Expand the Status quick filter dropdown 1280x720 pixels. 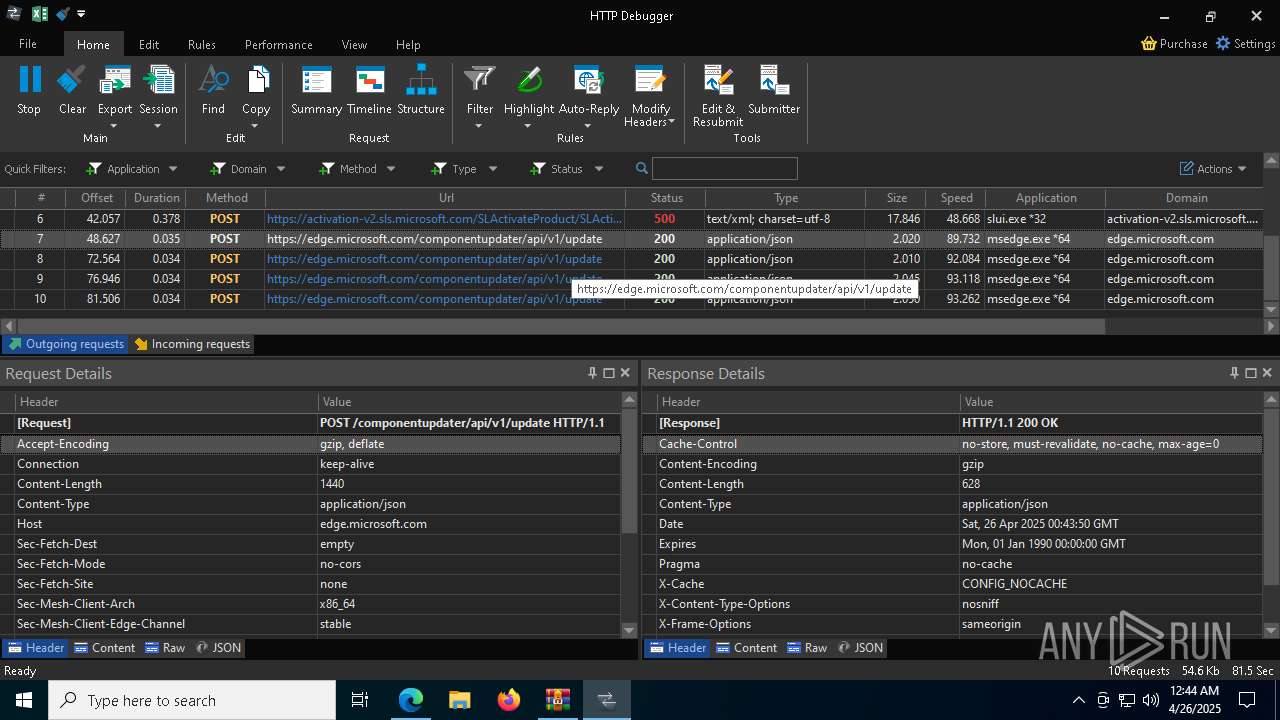[599, 169]
